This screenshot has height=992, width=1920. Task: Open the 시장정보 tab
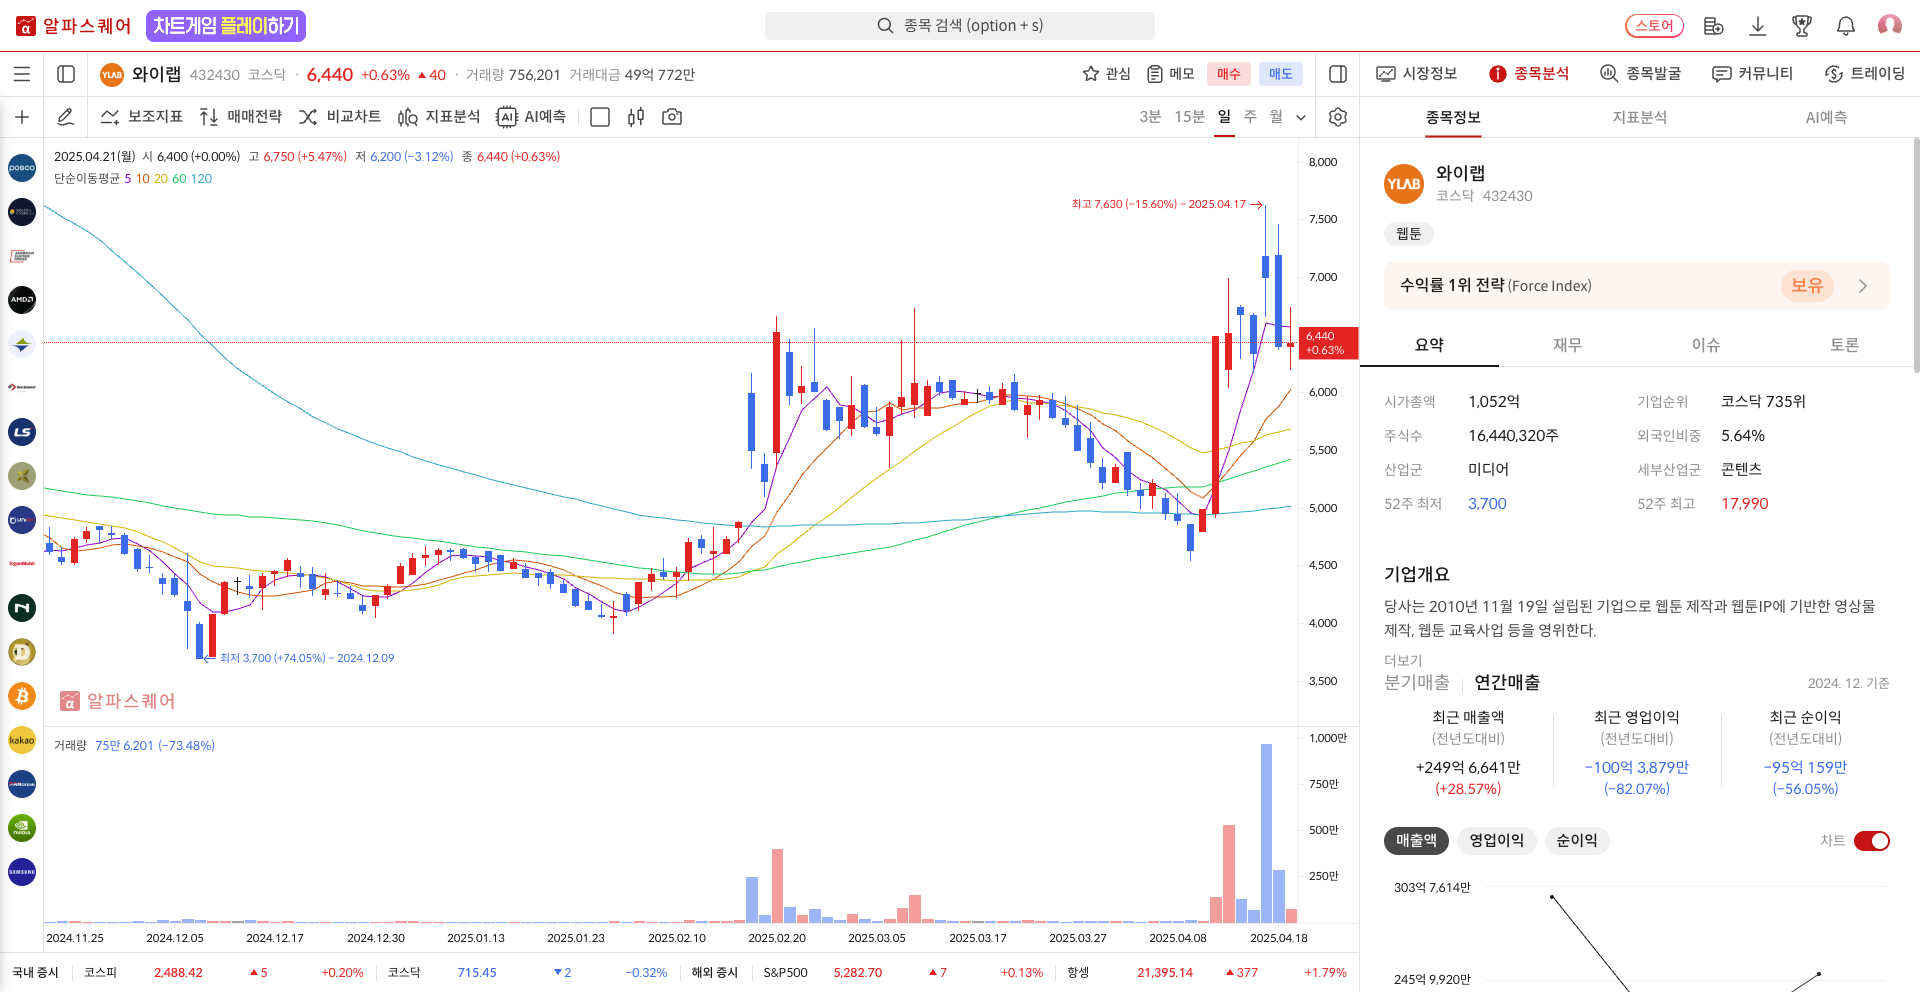pos(1417,74)
